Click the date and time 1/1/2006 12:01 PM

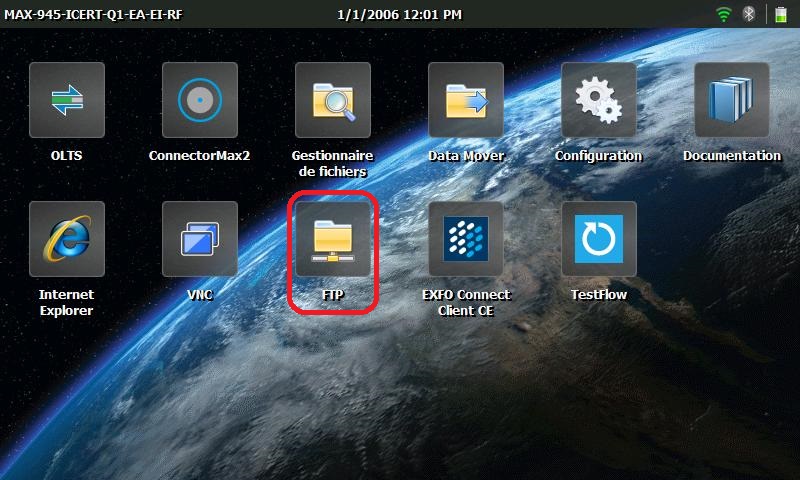pos(399,14)
